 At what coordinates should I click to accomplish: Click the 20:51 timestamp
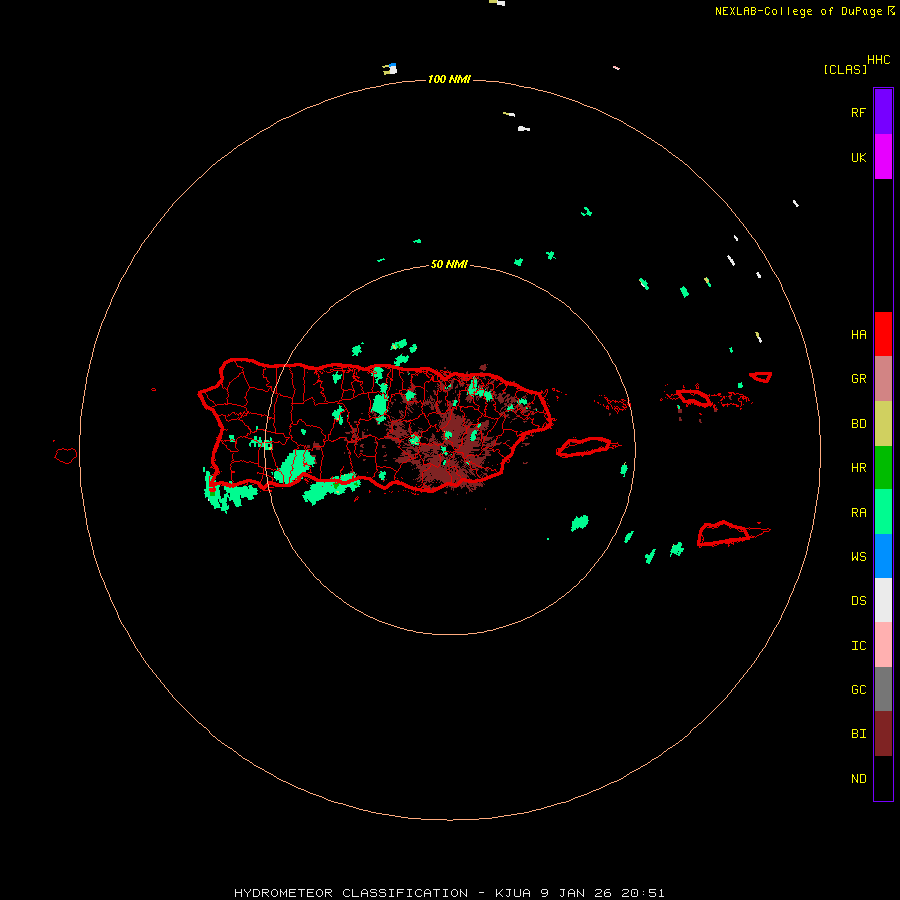[x=643, y=893]
